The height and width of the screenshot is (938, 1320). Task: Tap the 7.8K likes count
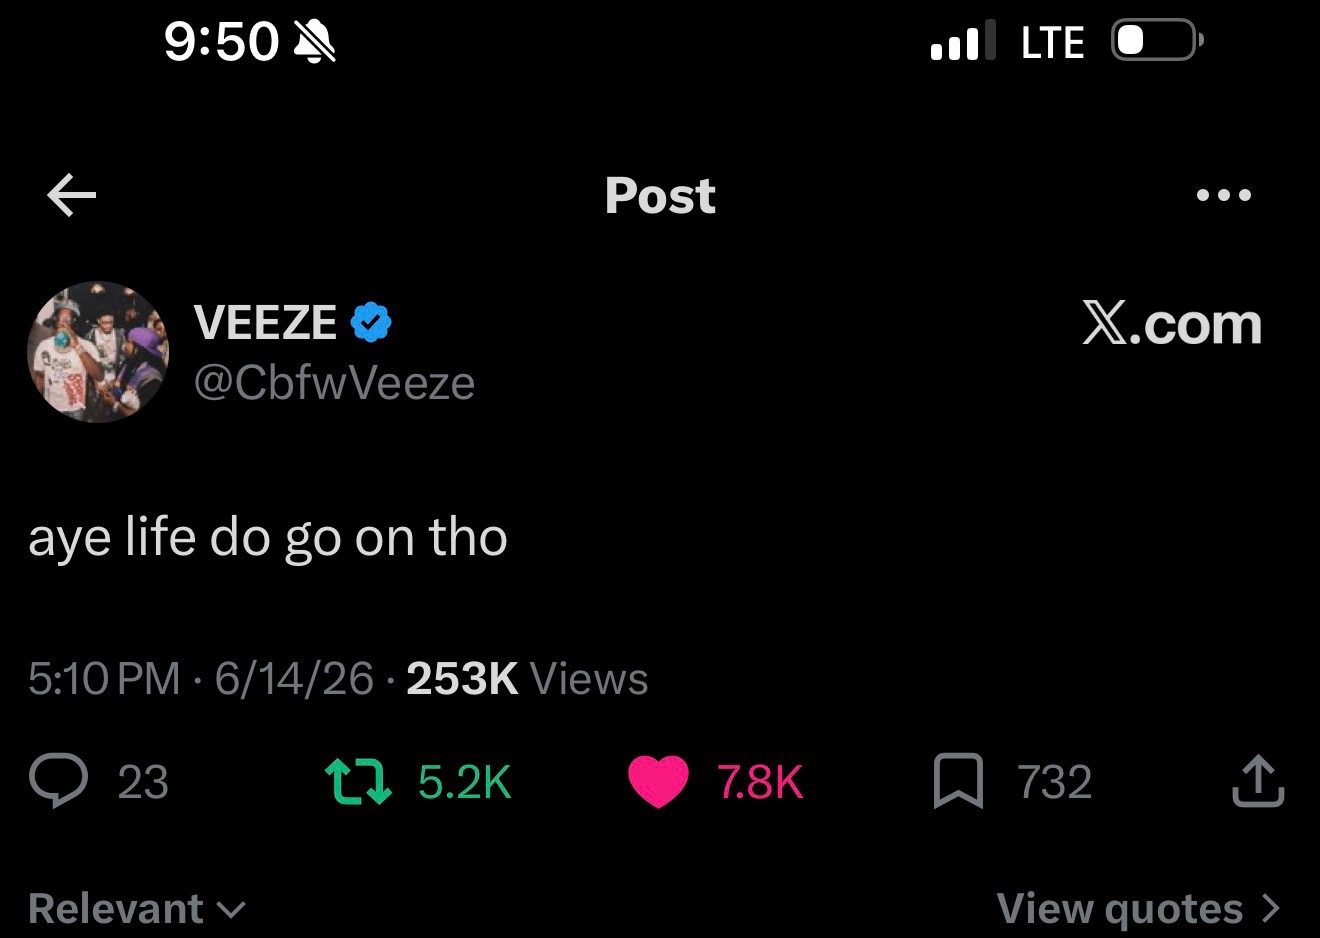click(x=760, y=782)
